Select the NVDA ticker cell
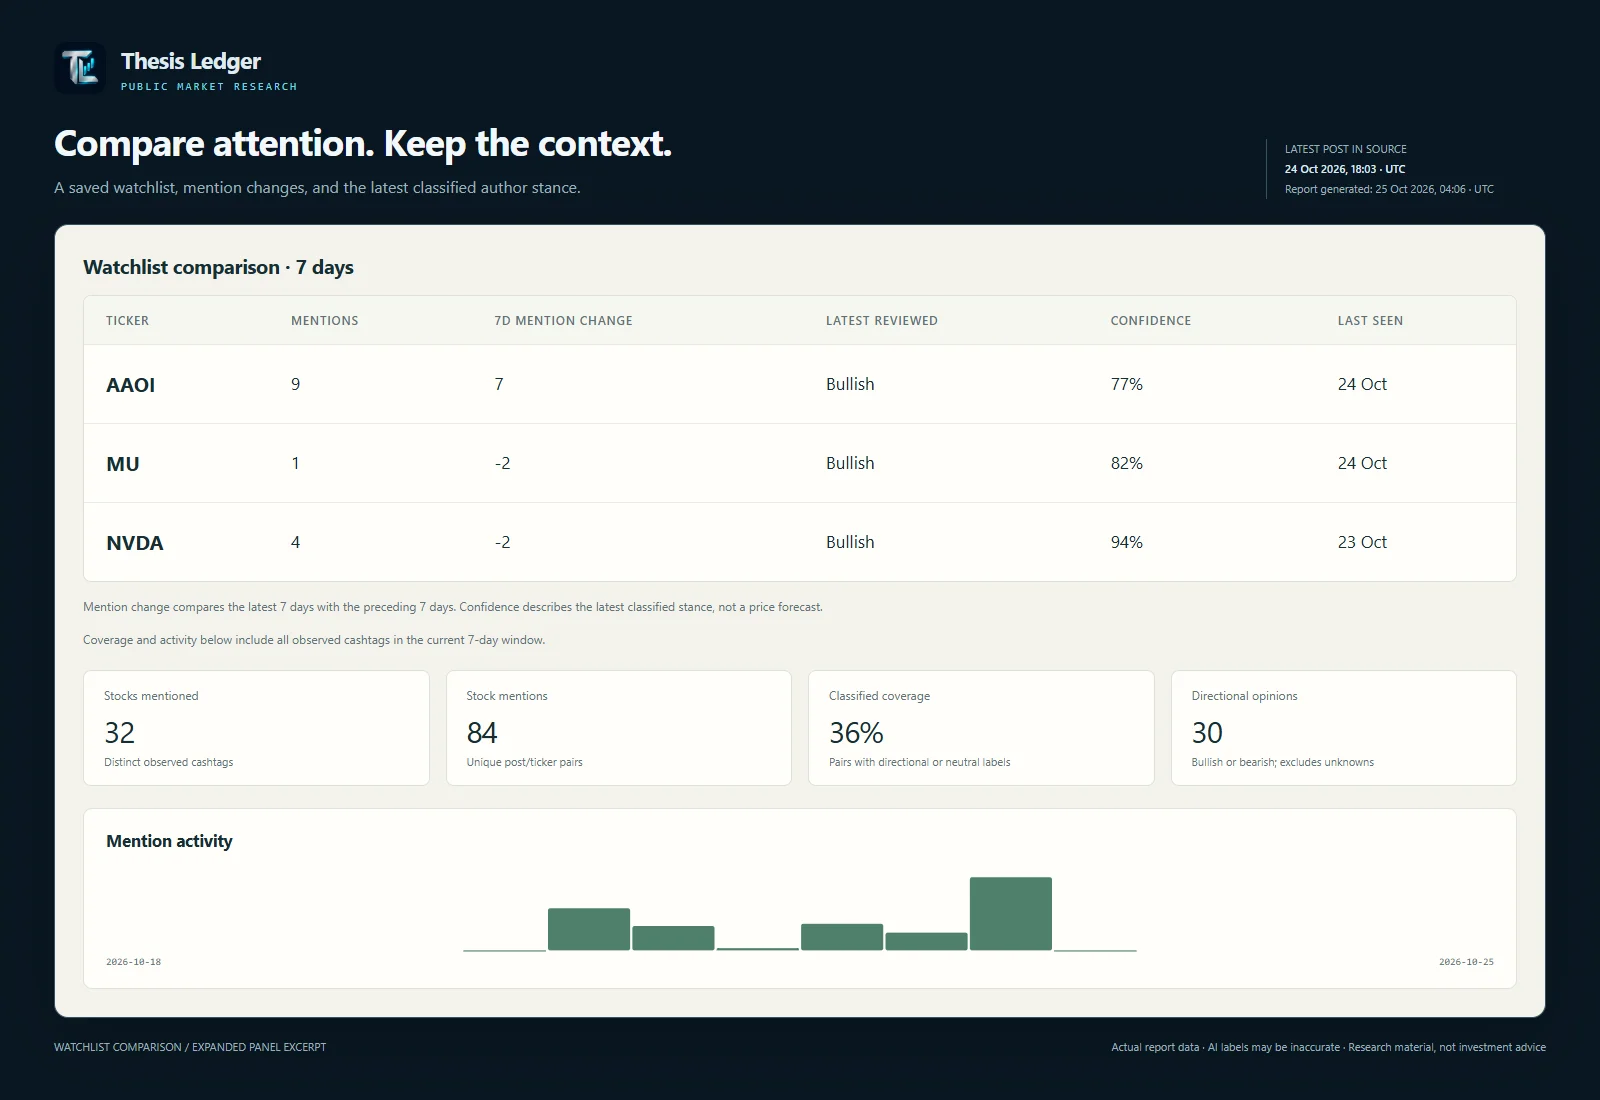The width and height of the screenshot is (1600, 1100). pos(134,543)
